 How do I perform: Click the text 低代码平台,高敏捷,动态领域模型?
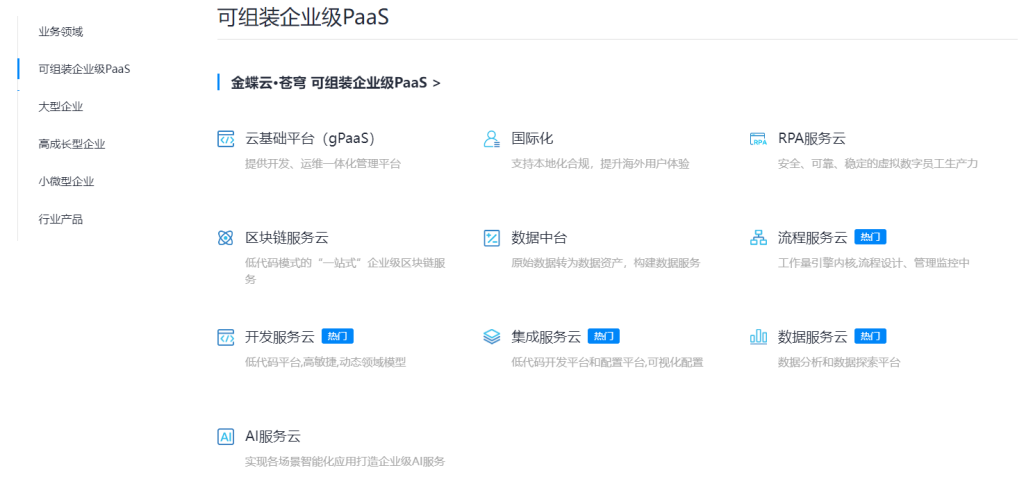325,363
